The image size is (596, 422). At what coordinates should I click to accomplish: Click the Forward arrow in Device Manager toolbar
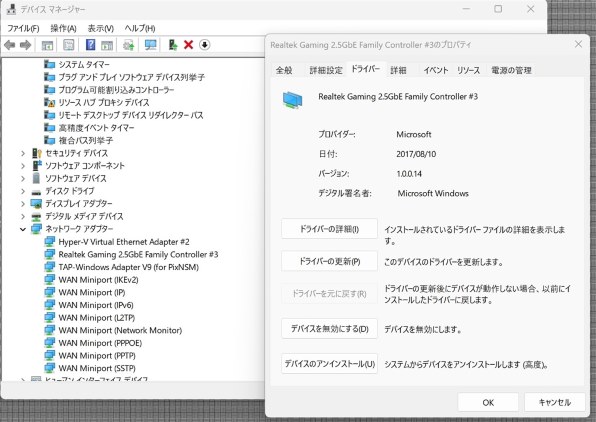point(25,45)
